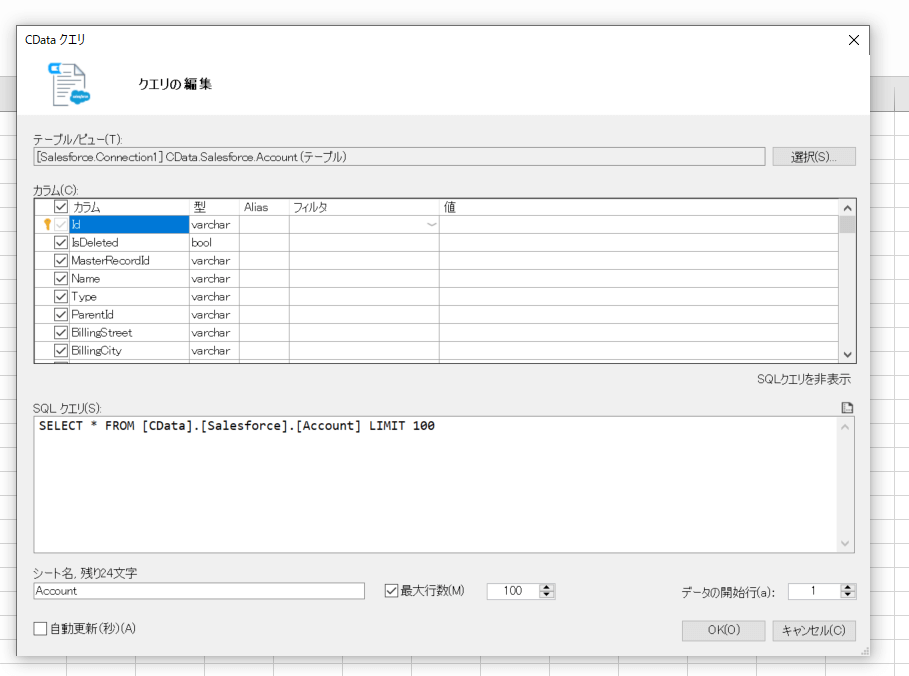Click inside the SQL query text area
Screen dimensions: 909x676
point(435,484)
